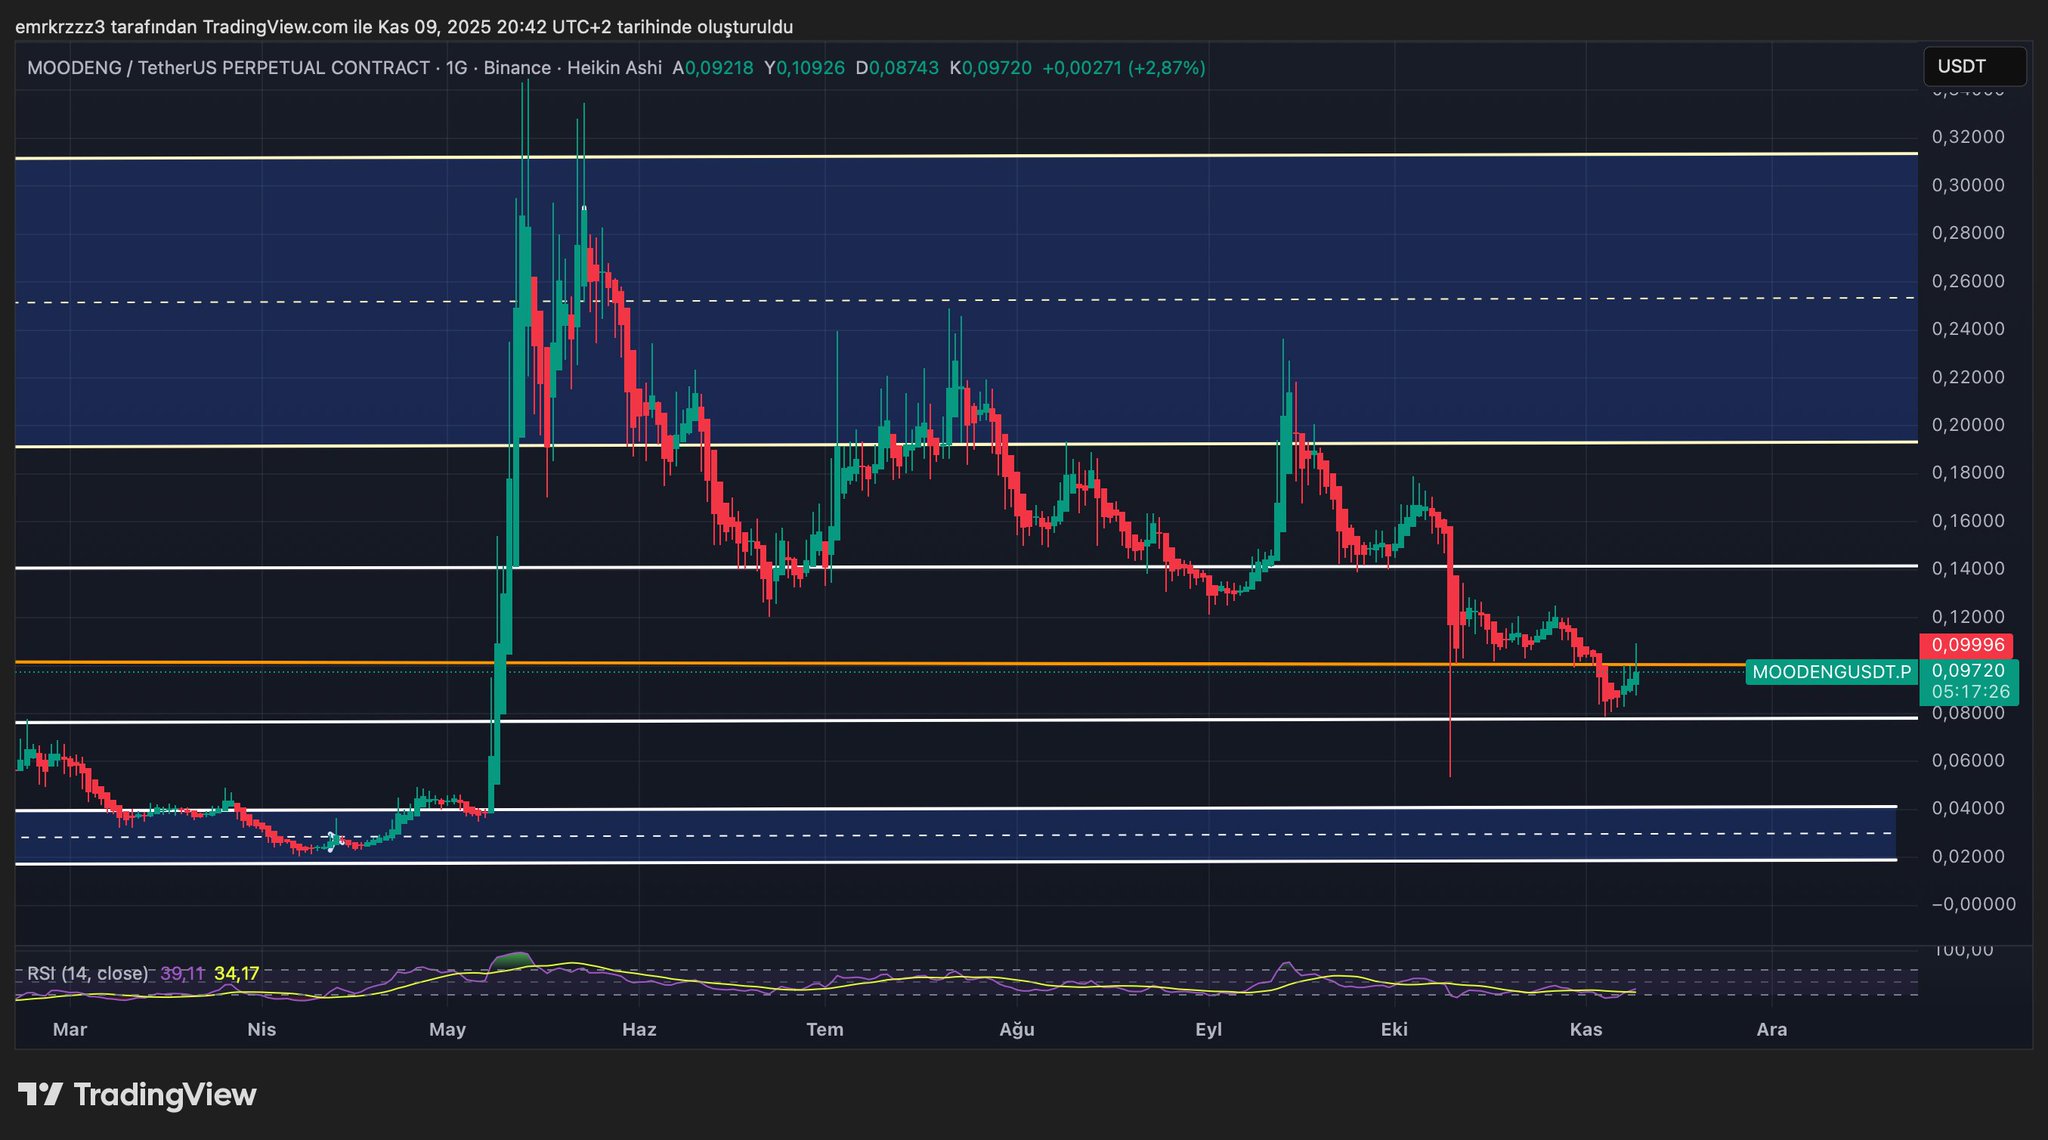This screenshot has height=1140, width=2048.
Task: Click the green overbought RSI shaded peak
Action: [x=513, y=960]
